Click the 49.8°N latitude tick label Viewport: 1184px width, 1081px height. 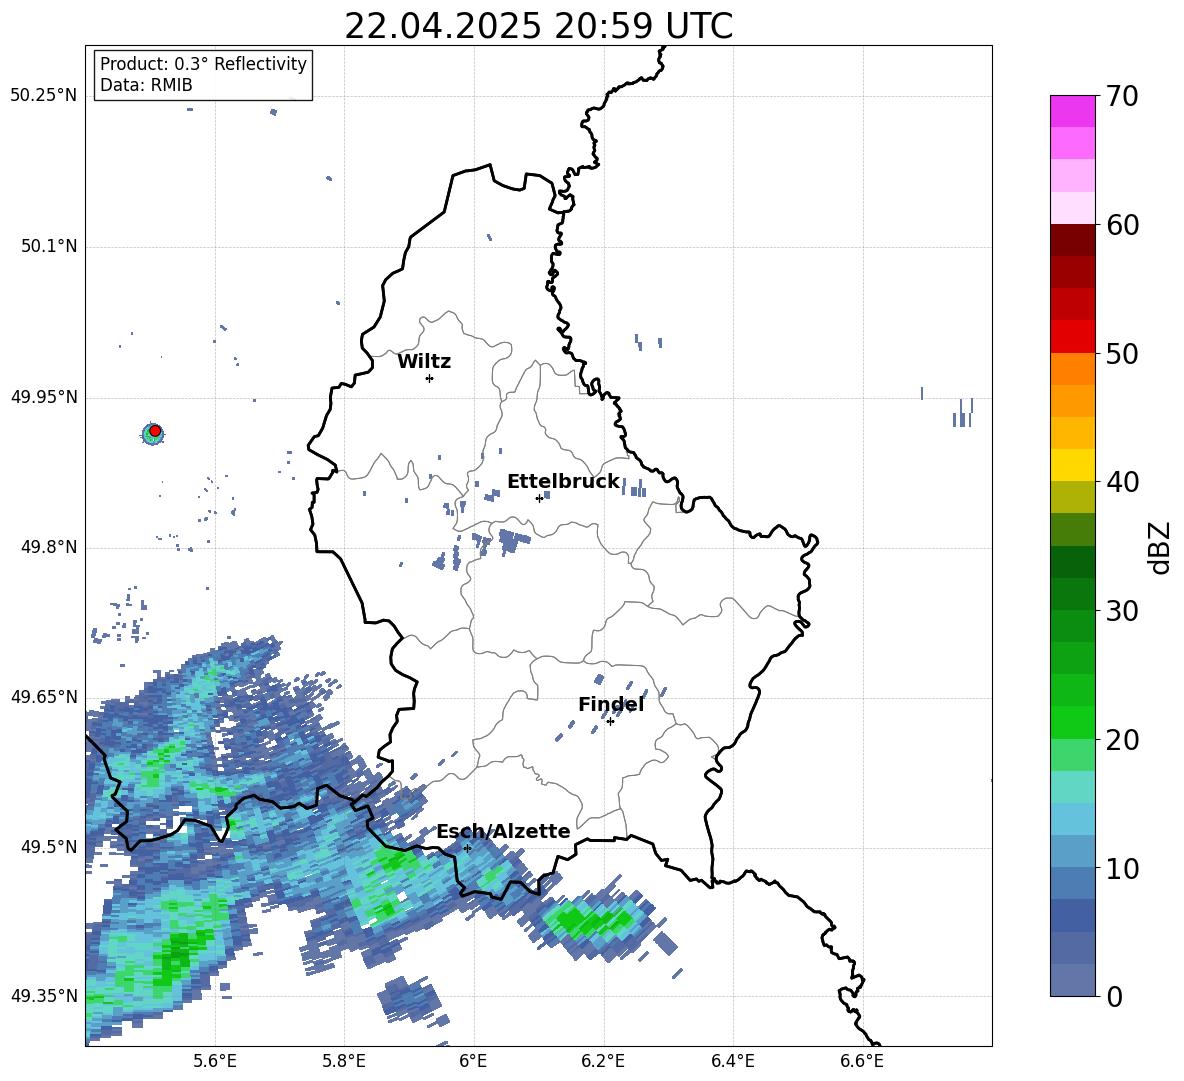tap(49, 547)
